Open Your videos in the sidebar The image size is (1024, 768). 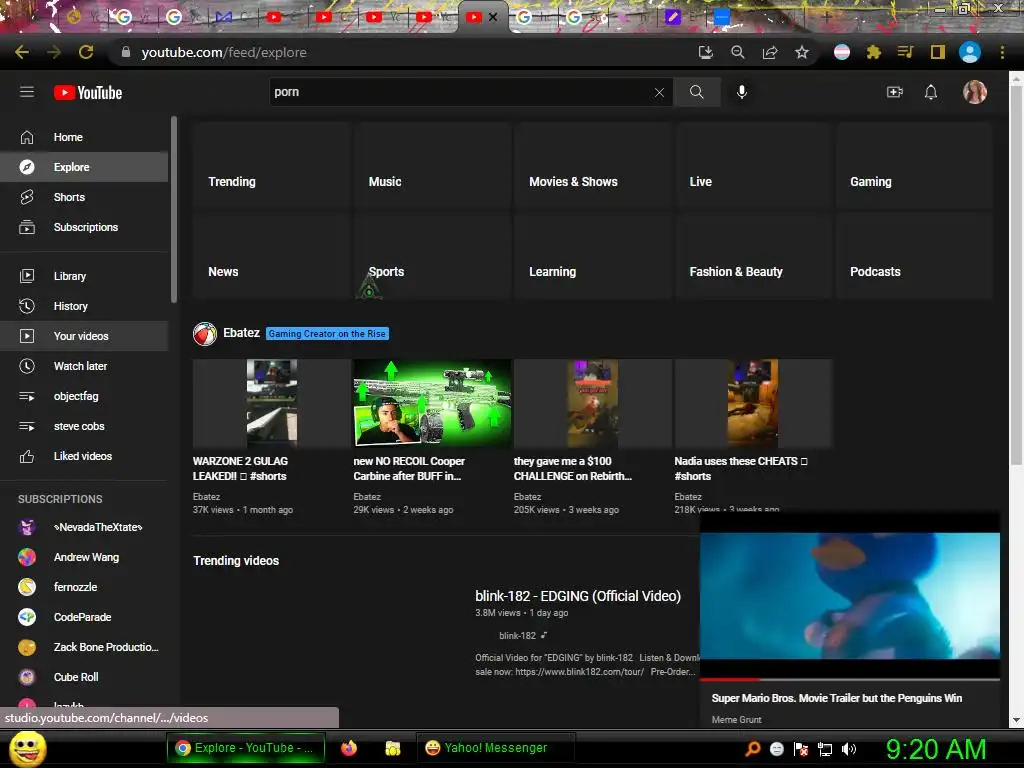(84, 336)
